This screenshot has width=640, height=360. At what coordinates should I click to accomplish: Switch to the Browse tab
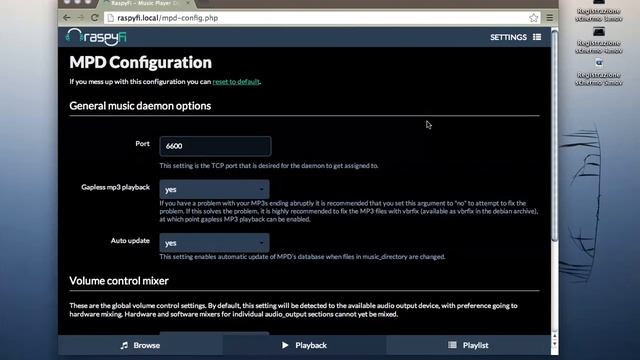click(140, 345)
